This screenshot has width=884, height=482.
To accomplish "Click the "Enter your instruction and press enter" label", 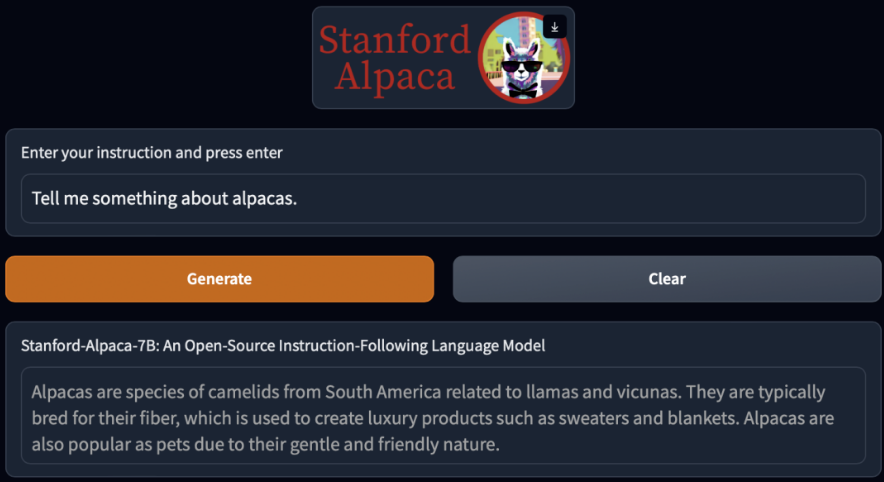I will click(x=152, y=153).
